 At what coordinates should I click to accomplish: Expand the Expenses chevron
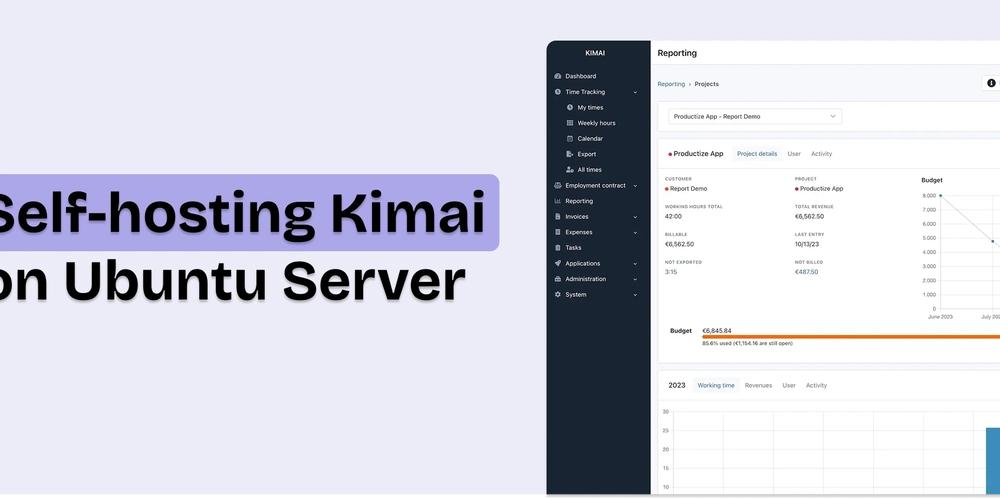point(635,233)
